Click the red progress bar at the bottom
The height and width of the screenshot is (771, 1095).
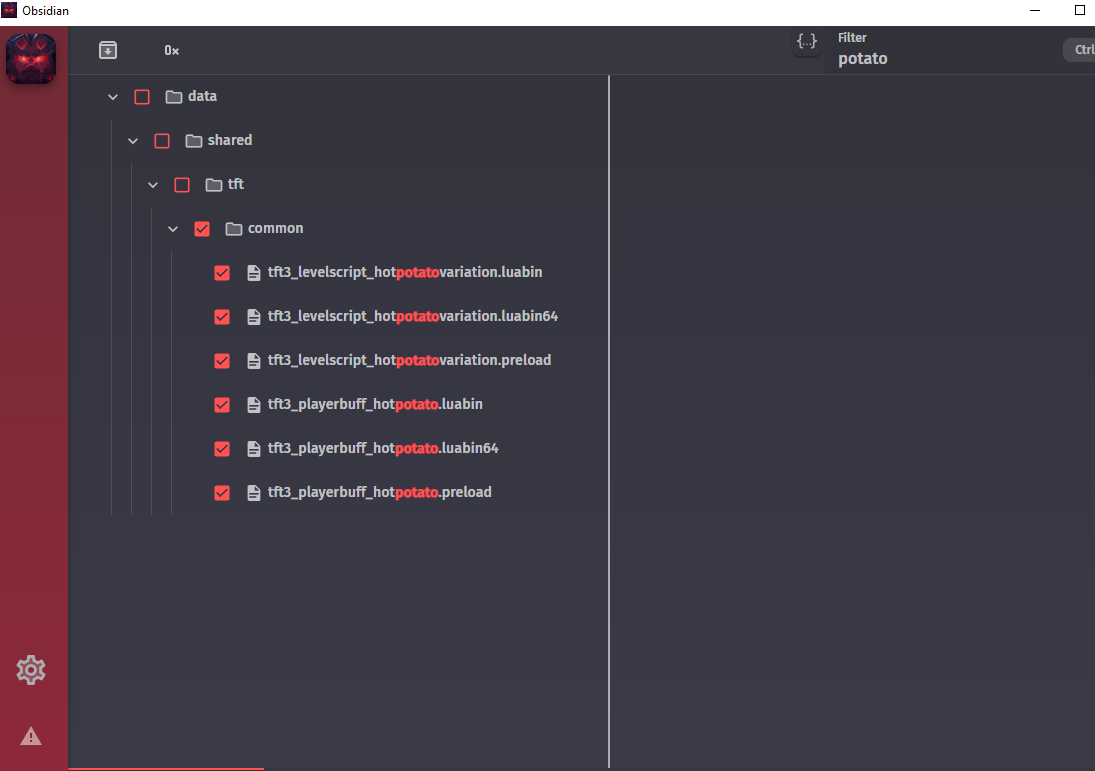(x=165, y=768)
